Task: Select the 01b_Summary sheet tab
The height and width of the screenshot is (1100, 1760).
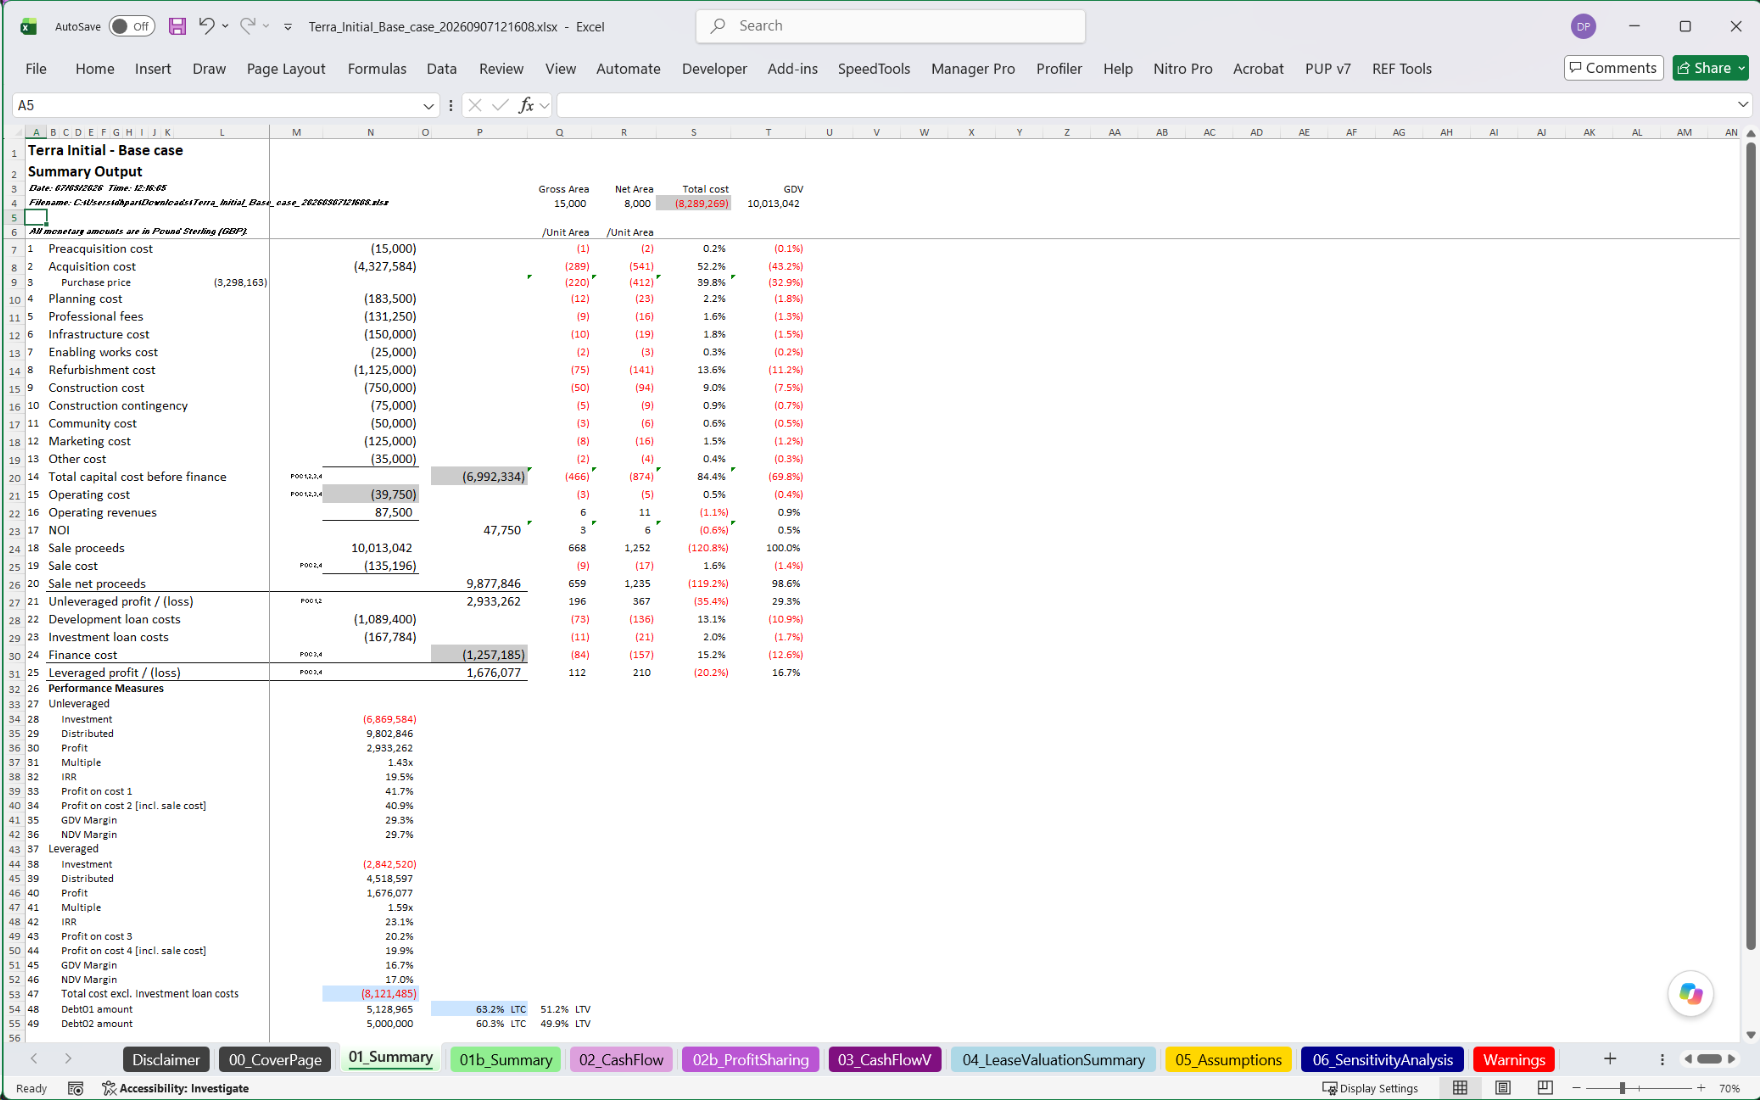Action: [506, 1060]
